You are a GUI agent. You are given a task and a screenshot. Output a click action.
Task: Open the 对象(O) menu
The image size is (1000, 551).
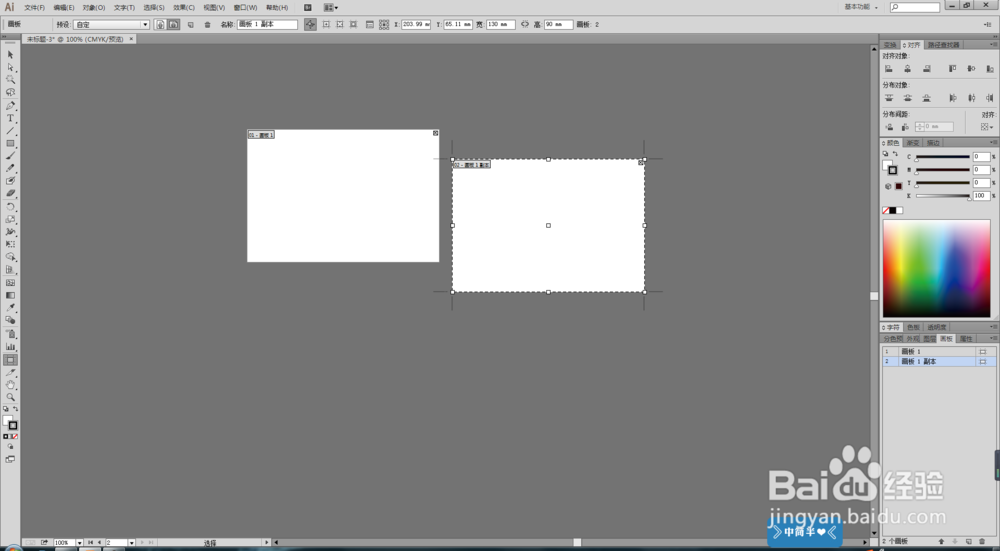click(x=94, y=8)
